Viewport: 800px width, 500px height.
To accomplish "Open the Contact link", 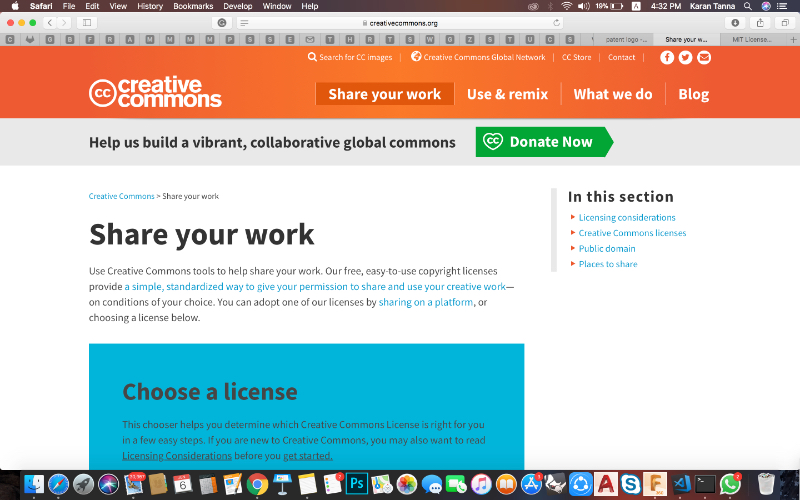I will click(x=621, y=57).
